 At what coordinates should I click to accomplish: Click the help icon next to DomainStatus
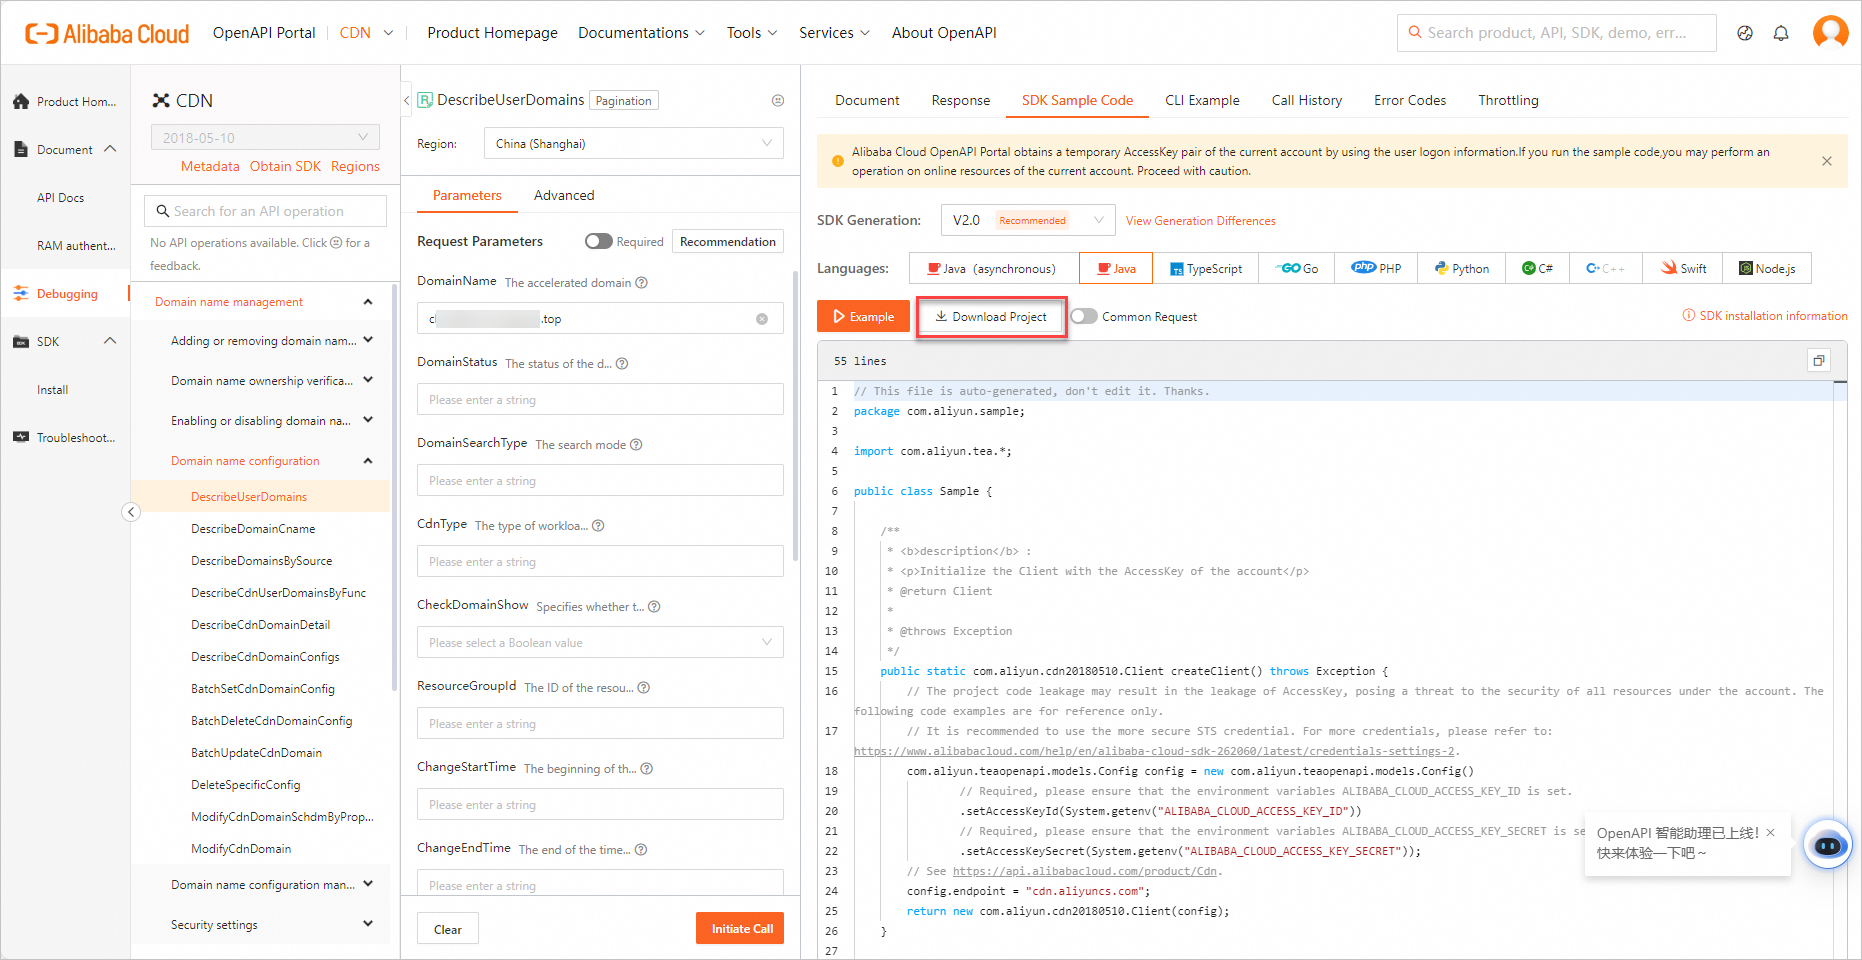coord(622,364)
